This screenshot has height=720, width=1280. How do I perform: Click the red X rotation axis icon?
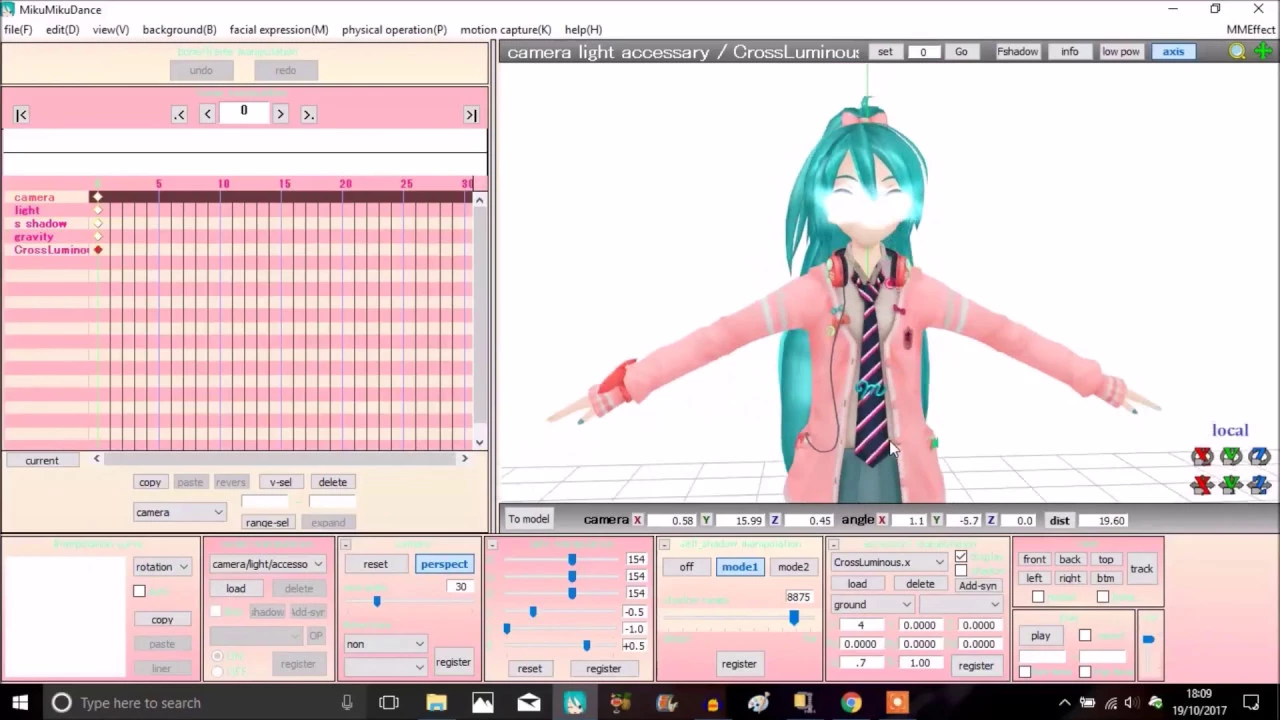(x=1203, y=457)
